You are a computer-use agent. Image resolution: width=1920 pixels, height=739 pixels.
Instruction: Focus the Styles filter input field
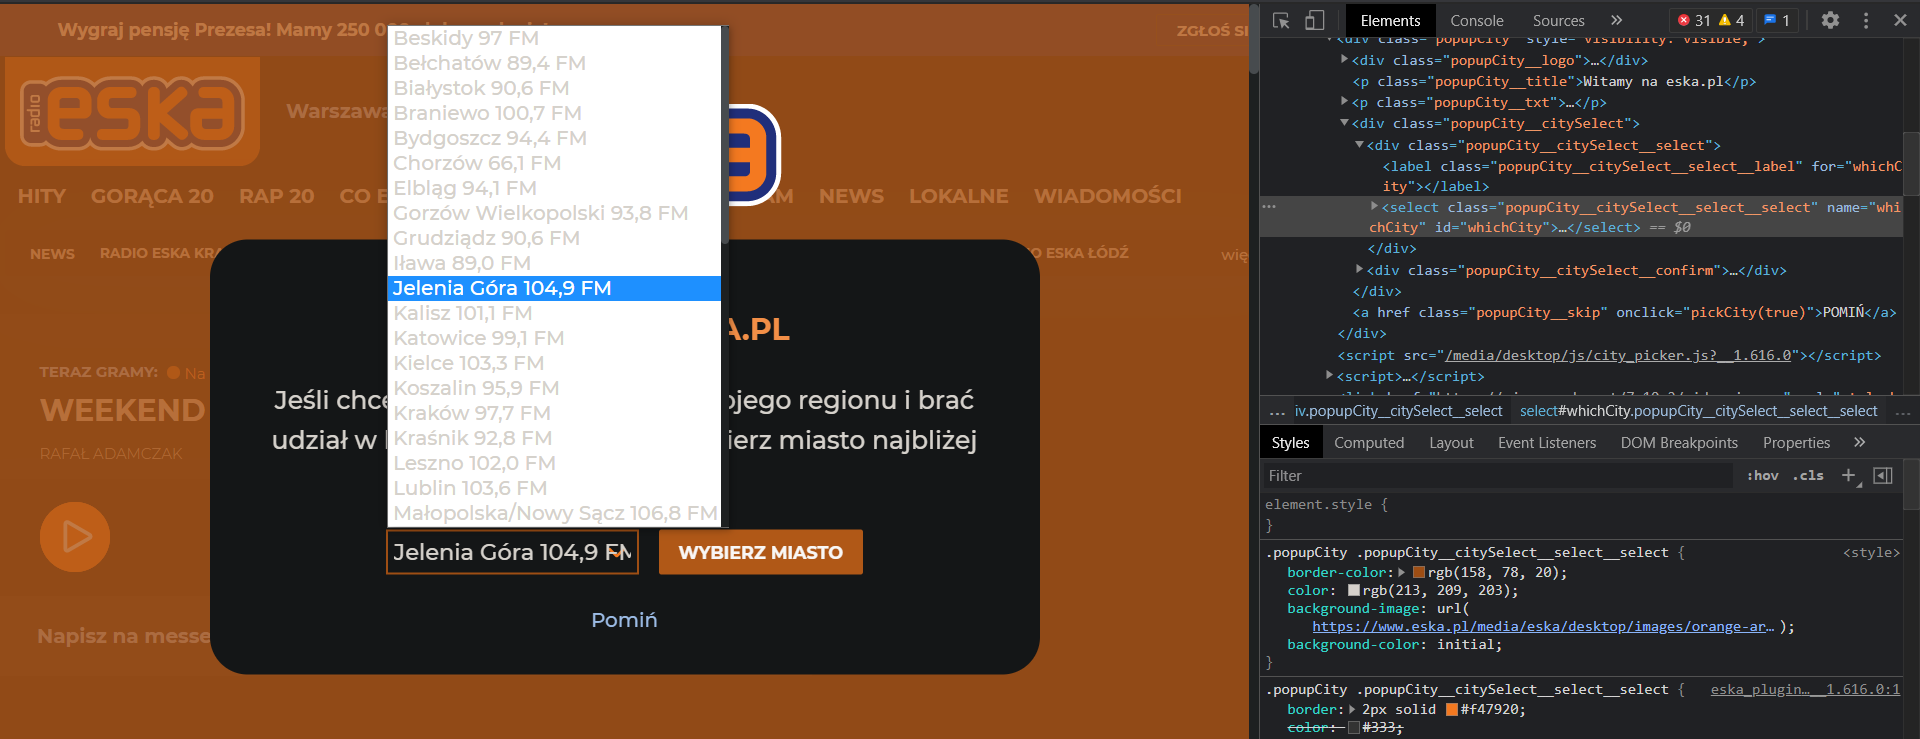point(1497,476)
